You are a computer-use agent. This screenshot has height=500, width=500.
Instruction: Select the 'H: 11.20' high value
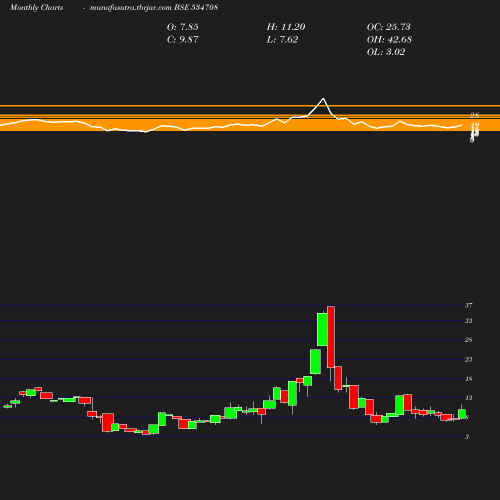tap(286, 27)
